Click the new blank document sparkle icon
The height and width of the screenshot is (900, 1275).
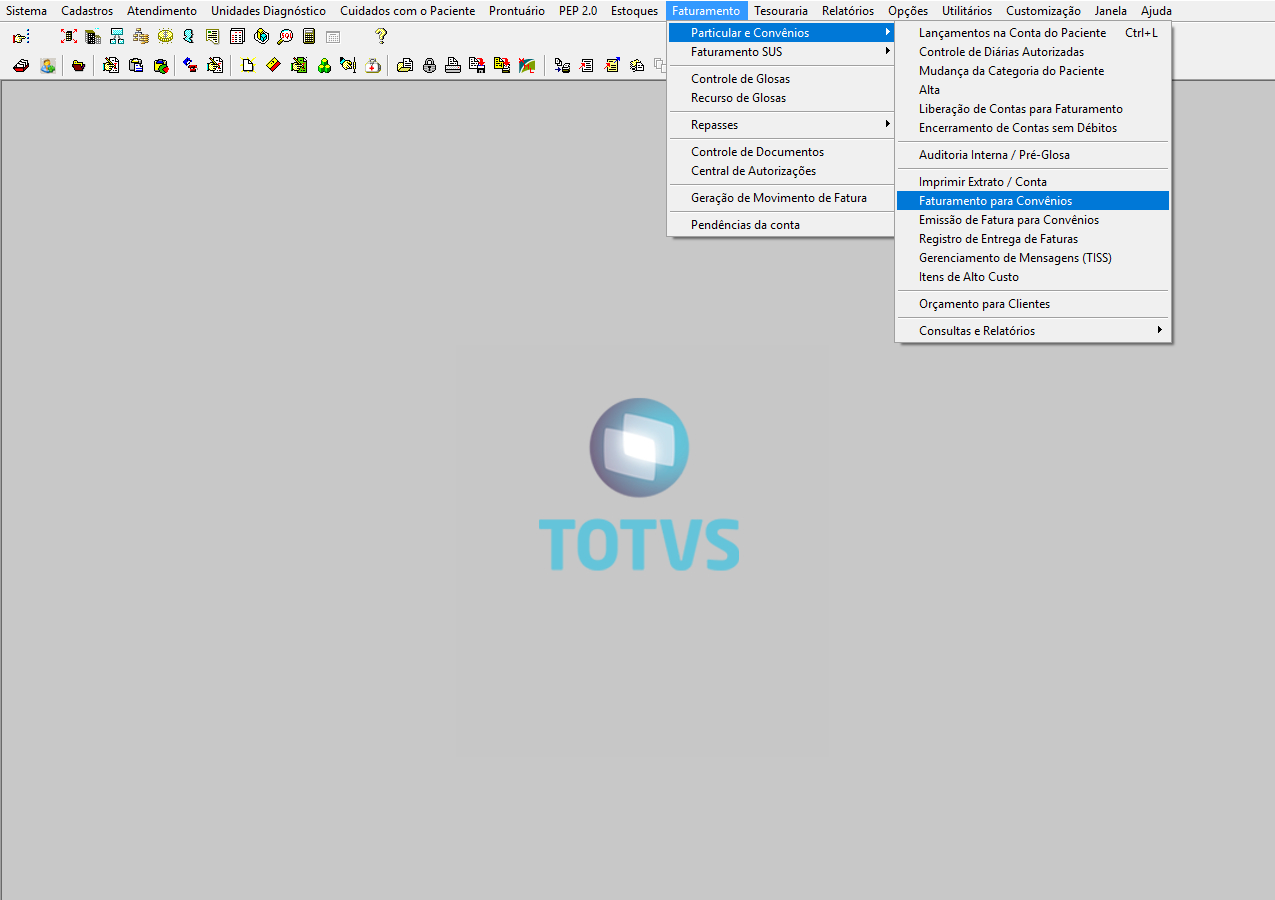(247, 66)
